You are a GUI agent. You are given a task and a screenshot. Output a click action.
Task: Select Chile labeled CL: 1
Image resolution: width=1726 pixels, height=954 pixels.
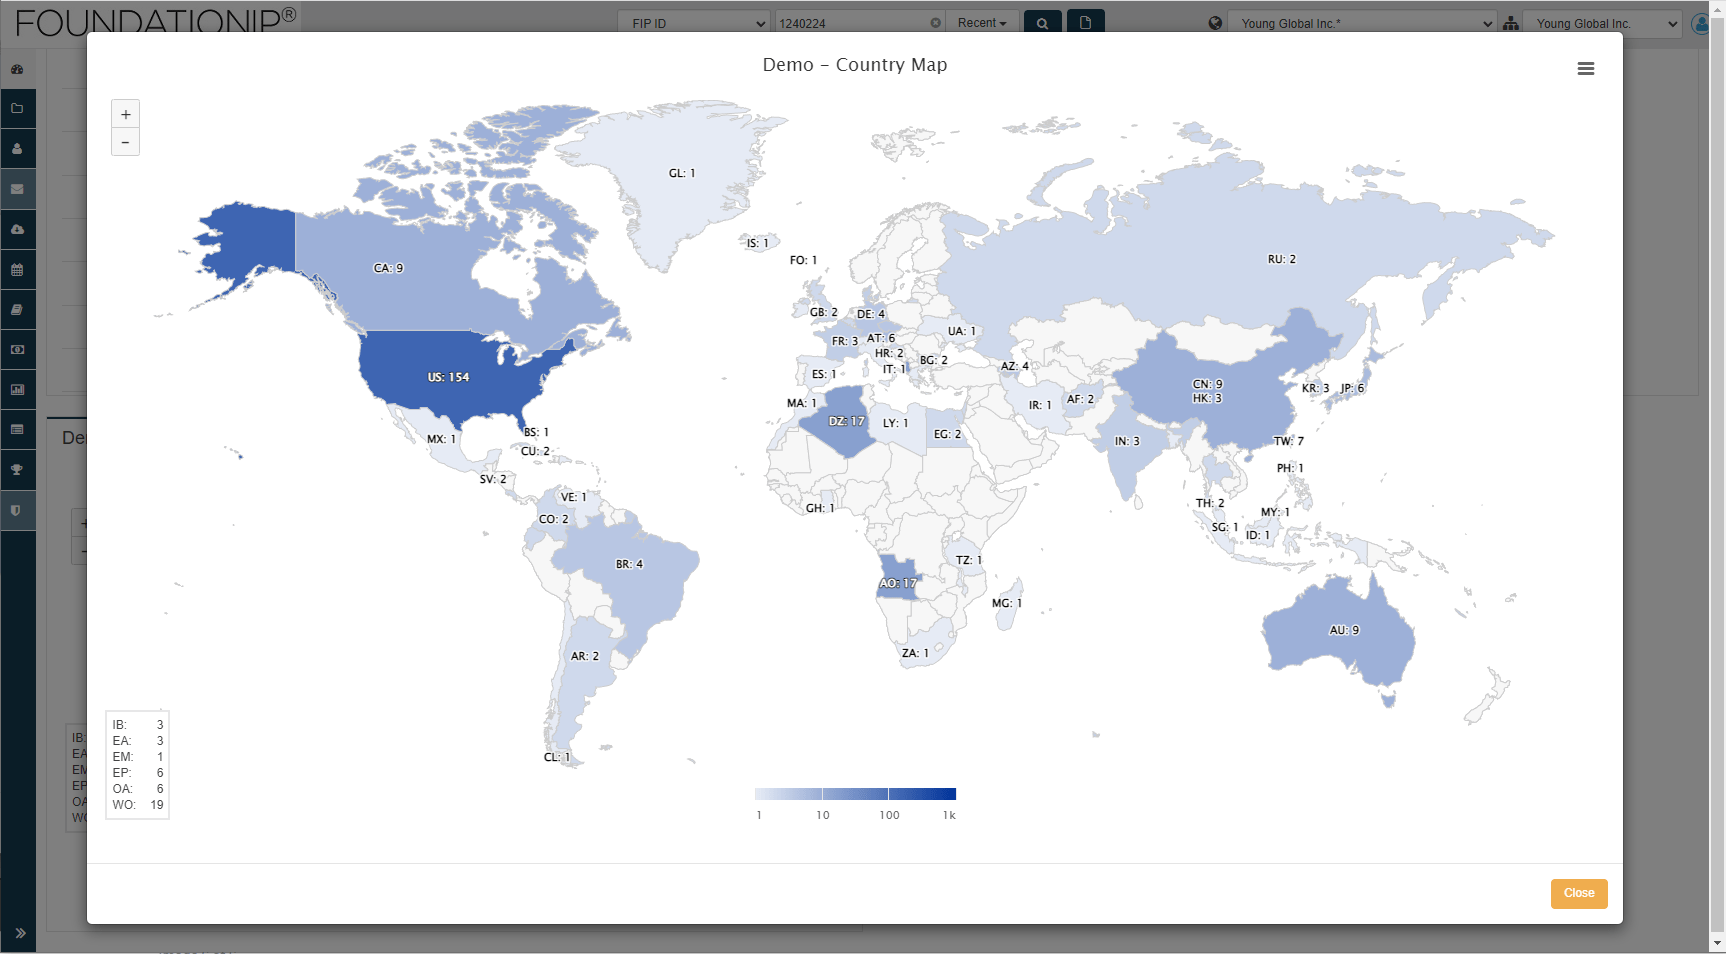click(557, 757)
